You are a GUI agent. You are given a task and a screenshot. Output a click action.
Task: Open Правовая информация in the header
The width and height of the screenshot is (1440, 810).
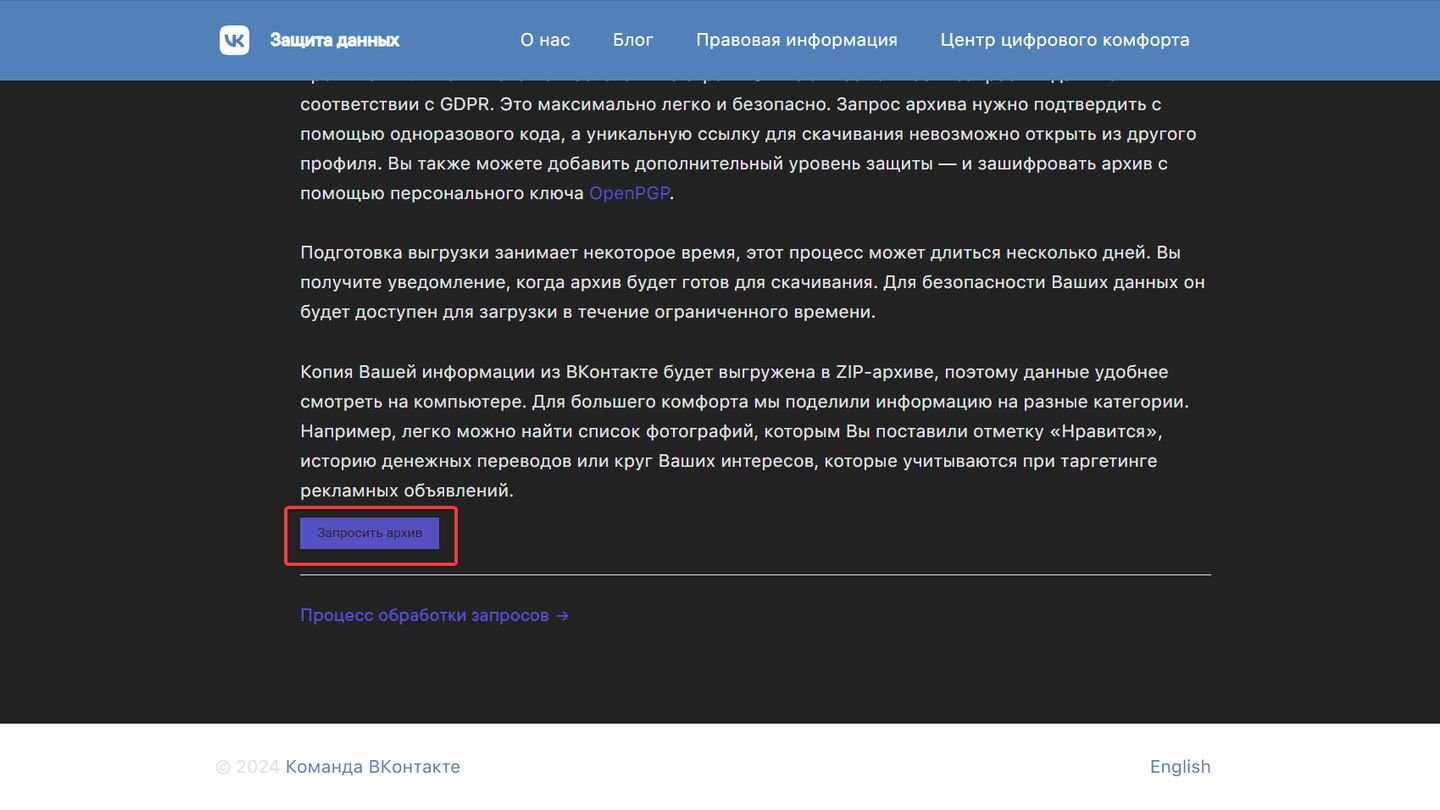pos(797,40)
